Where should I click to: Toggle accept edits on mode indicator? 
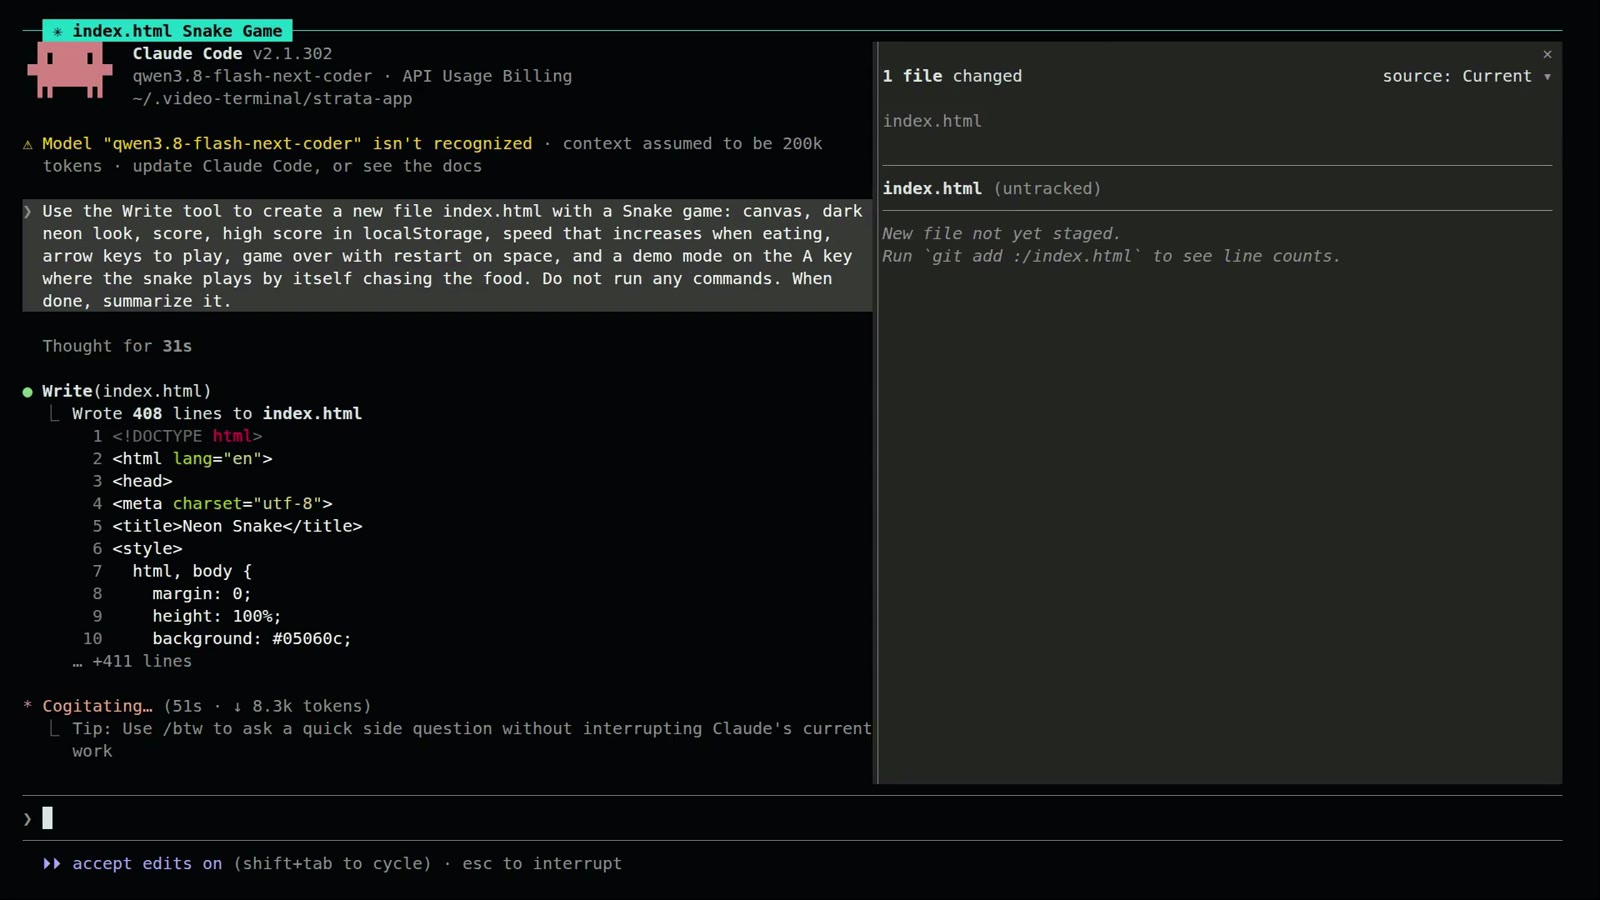[147, 863]
